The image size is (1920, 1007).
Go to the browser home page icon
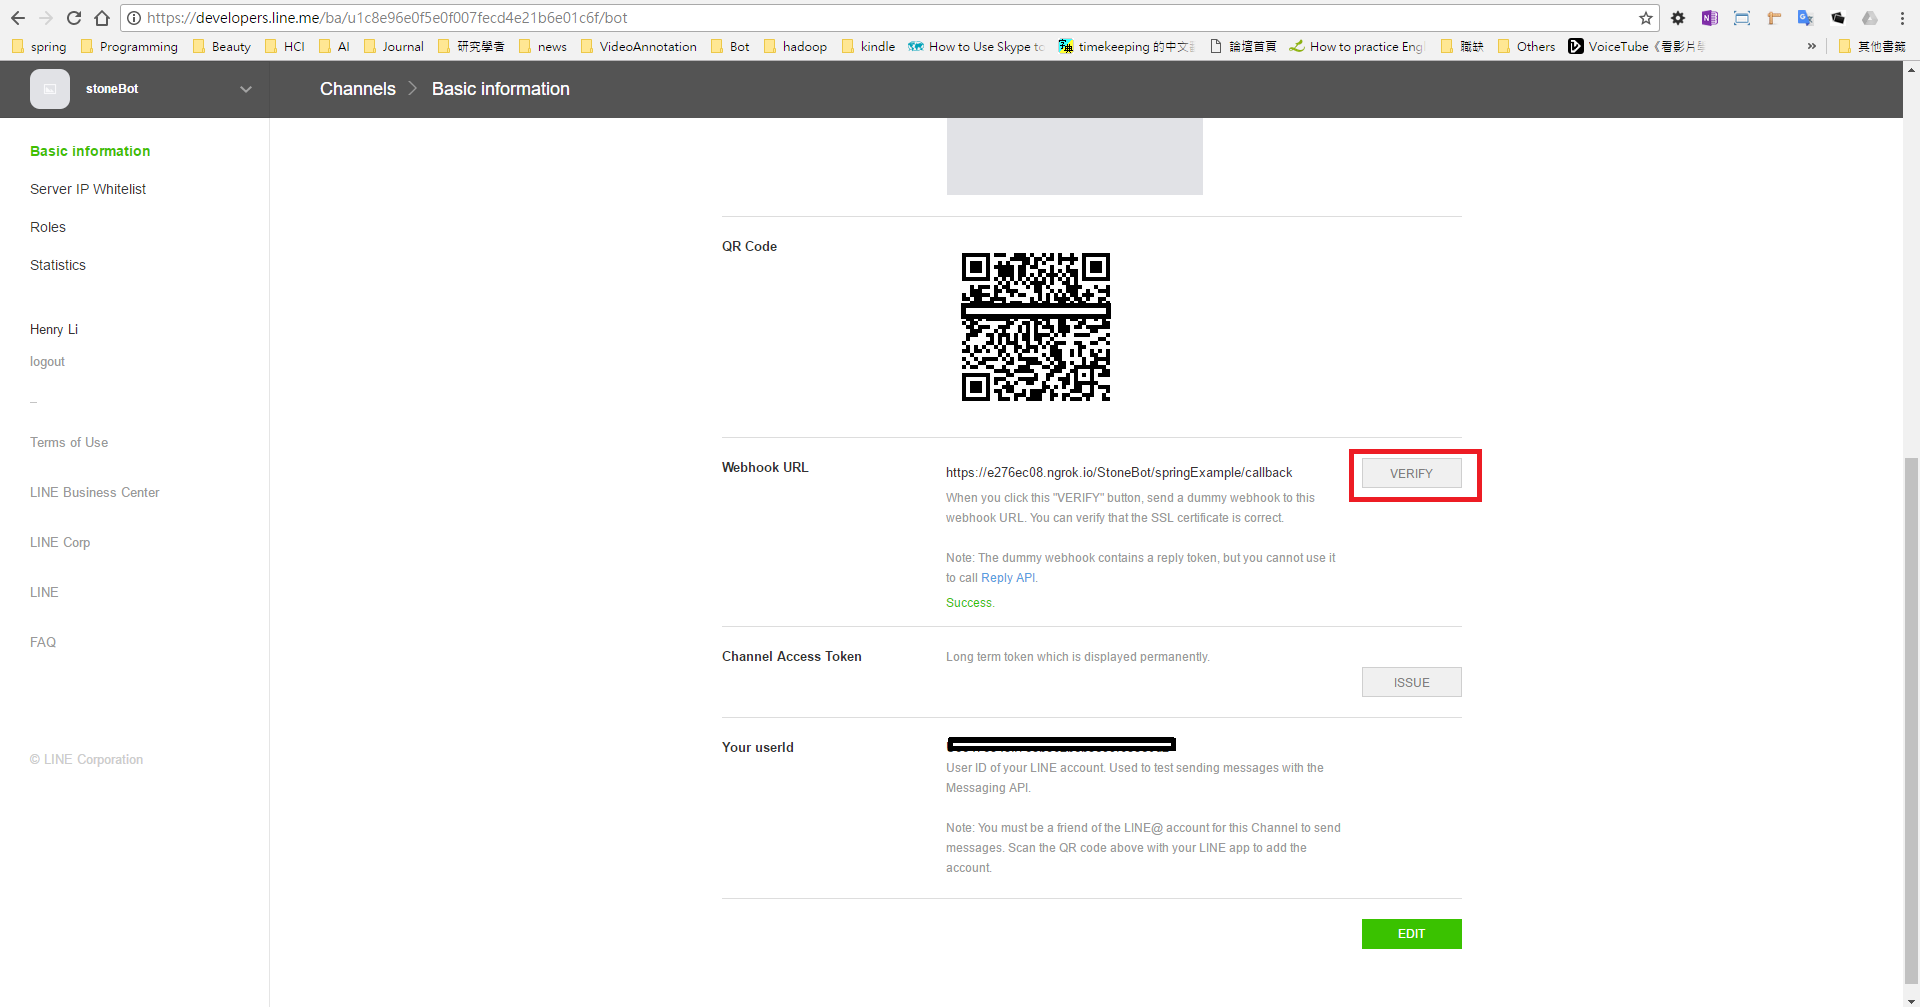point(102,18)
